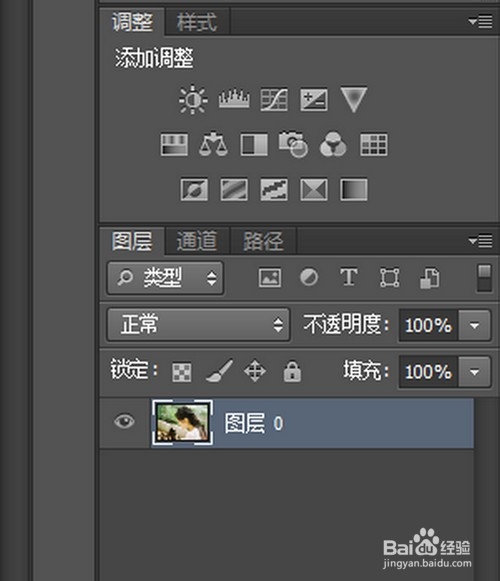Add a Selective Color adjustment
The image size is (500, 581).
click(314, 189)
